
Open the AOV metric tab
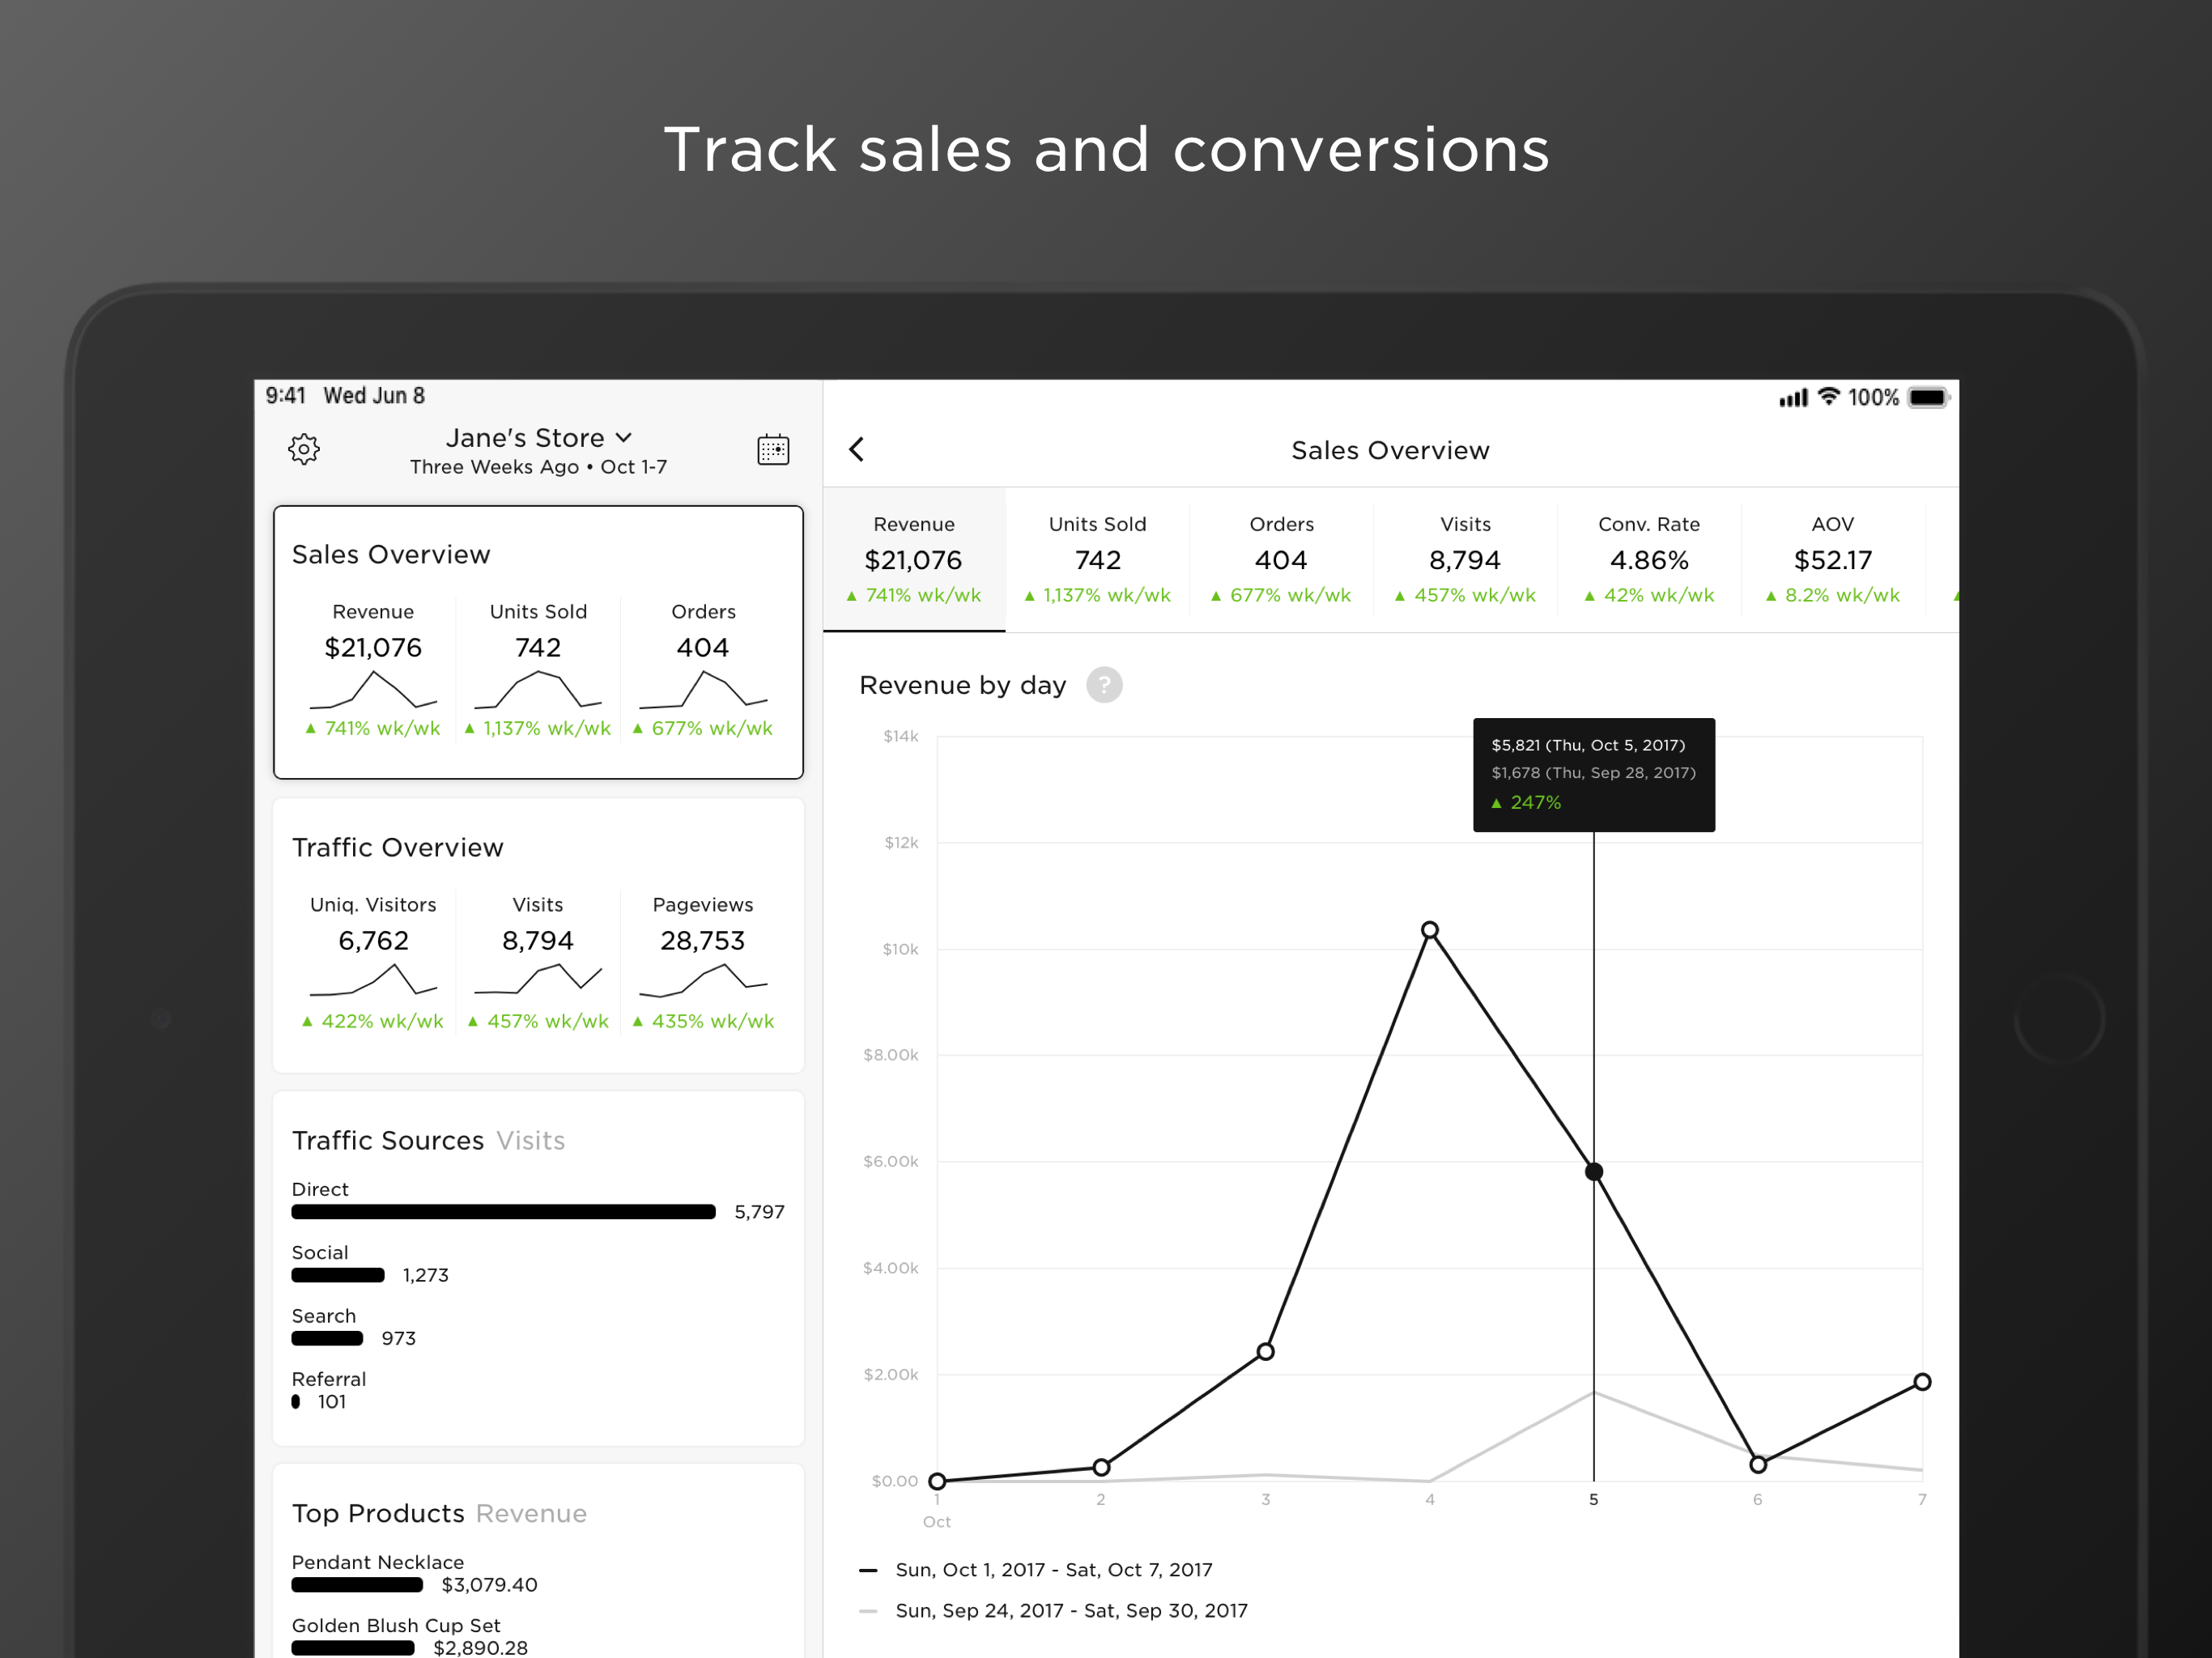[1832, 559]
